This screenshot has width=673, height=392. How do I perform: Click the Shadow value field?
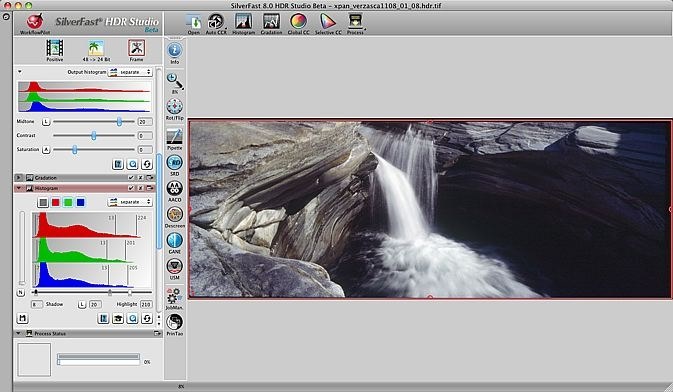click(36, 304)
